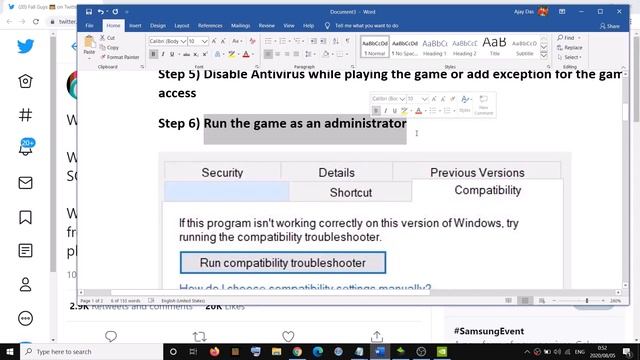Open Twitter Bookmarks icon in sidebar
The width and height of the screenshot is (640, 360).
(25, 217)
